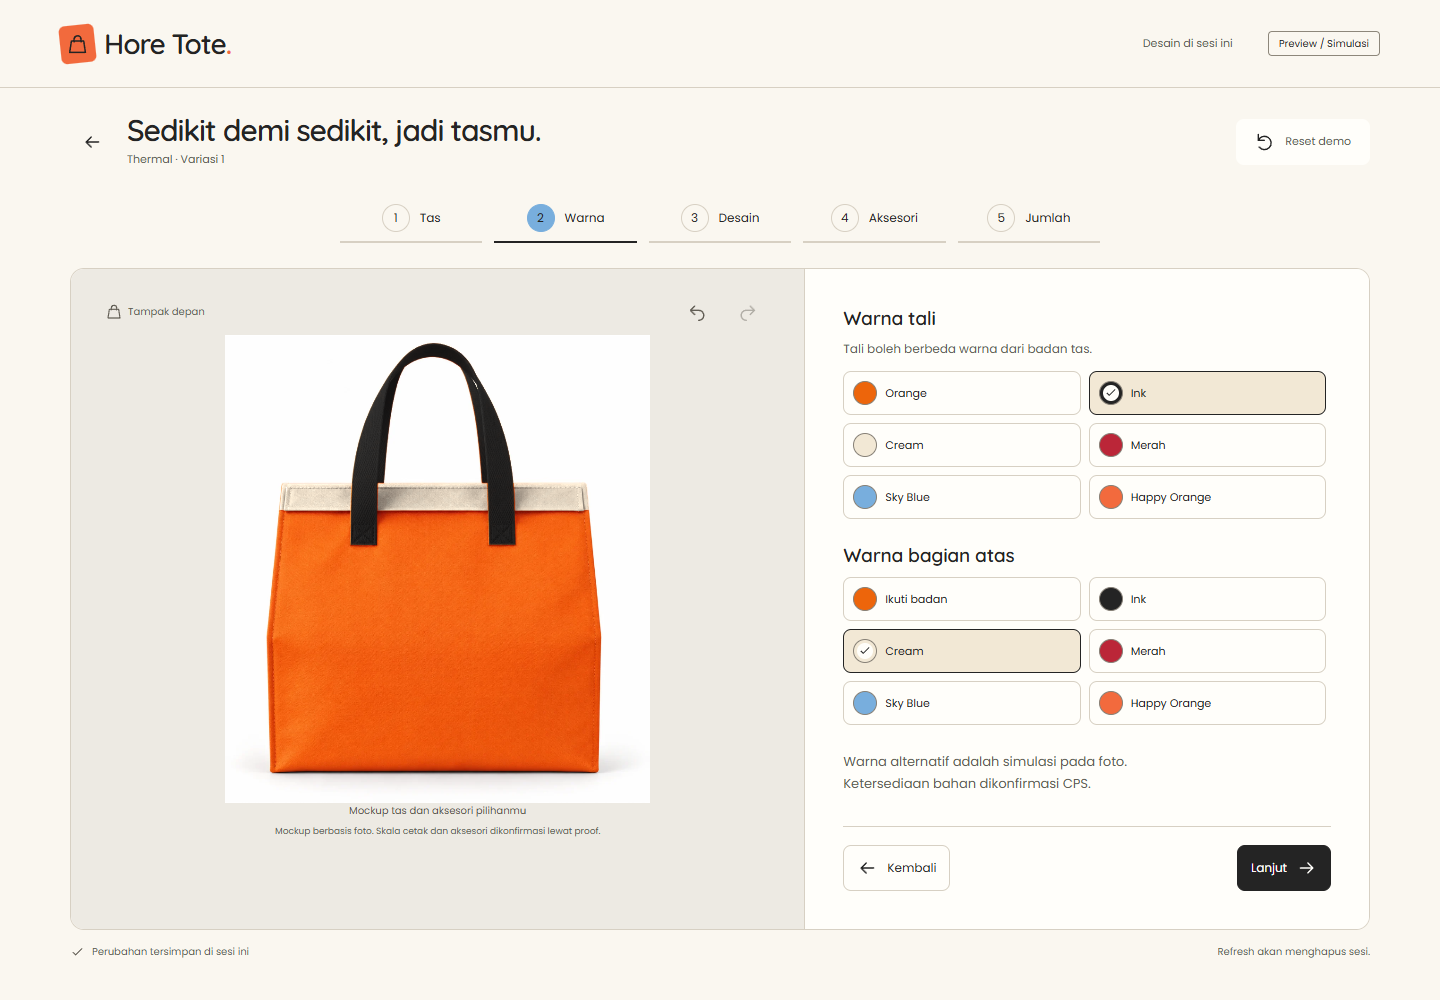This screenshot has height=1000, width=1440.
Task: Click the Hore Tote brand name
Action: 168,45
